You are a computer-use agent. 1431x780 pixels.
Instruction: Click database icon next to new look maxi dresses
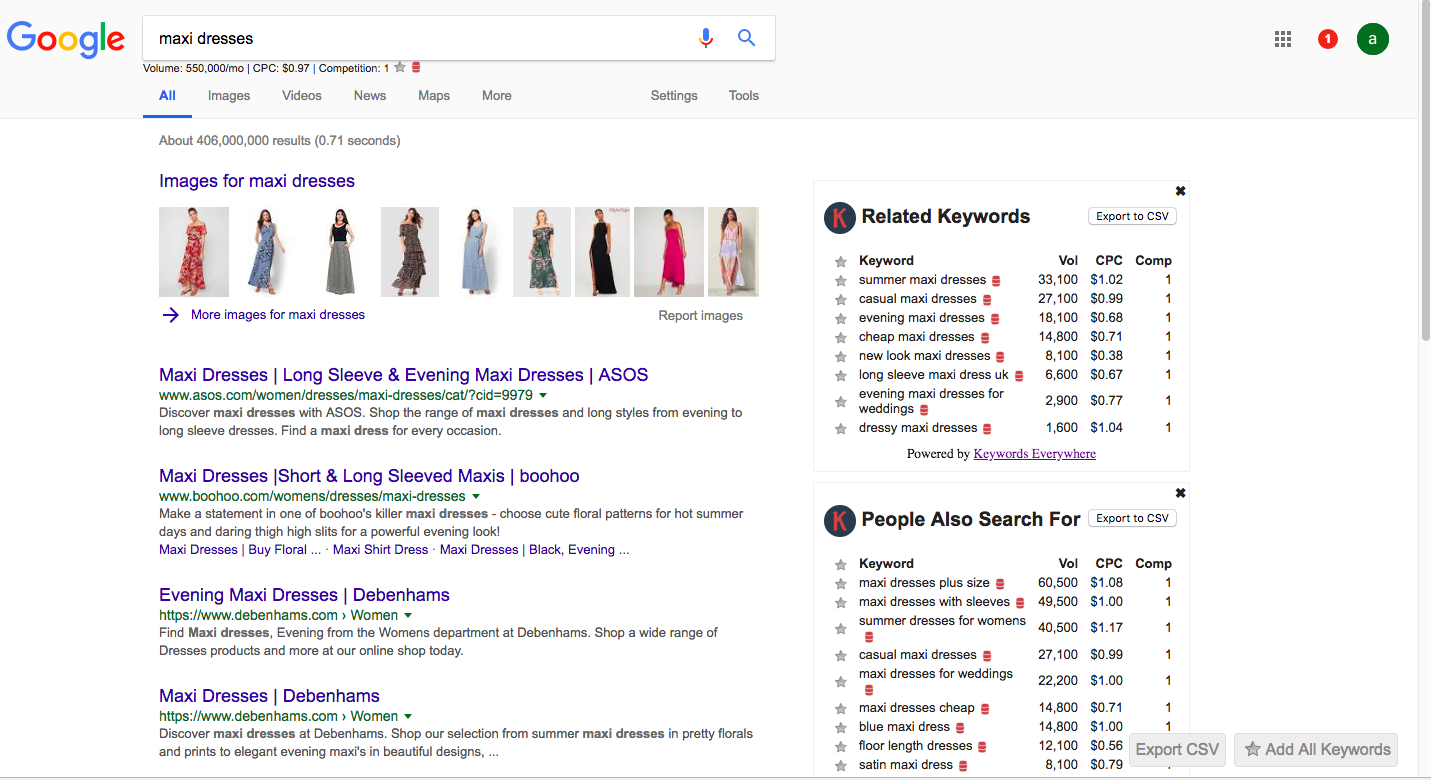point(1000,357)
